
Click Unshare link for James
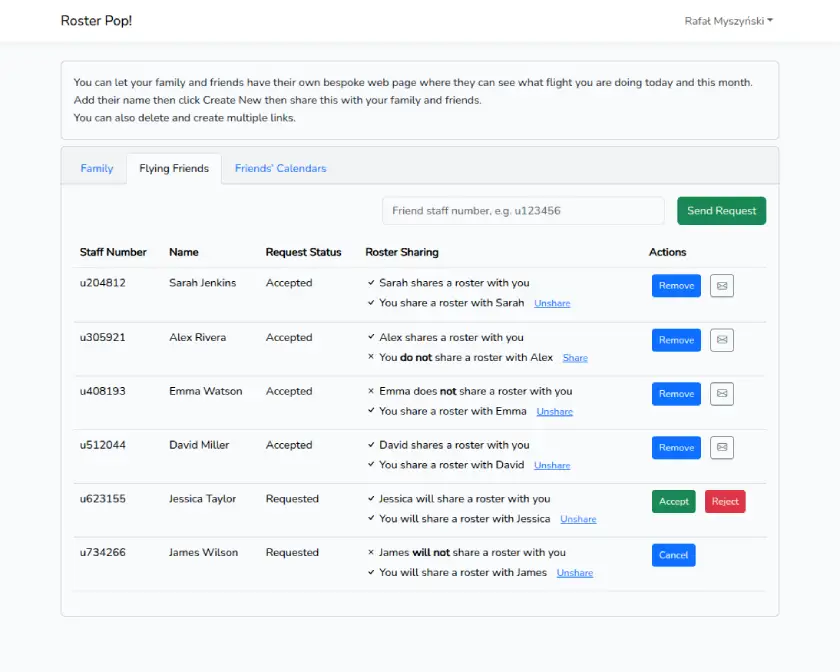(574, 573)
